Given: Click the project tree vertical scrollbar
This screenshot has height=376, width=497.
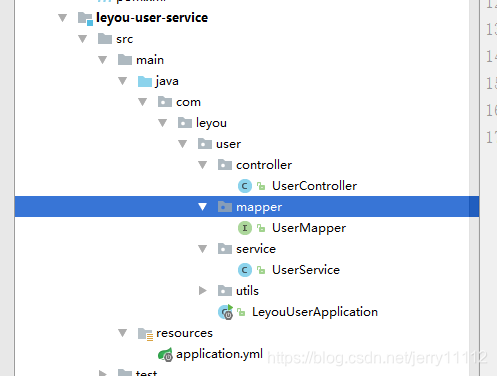Looking at the screenshot, I should point(474,187).
